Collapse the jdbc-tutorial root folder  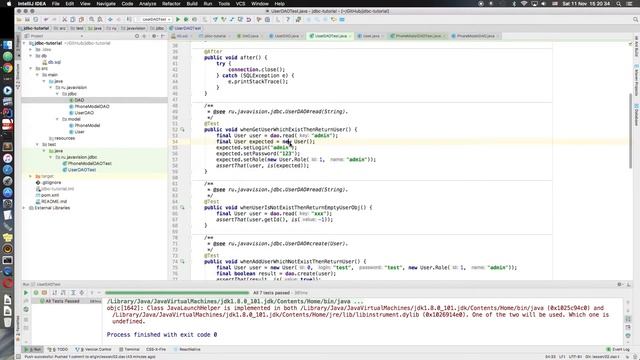(24, 43)
